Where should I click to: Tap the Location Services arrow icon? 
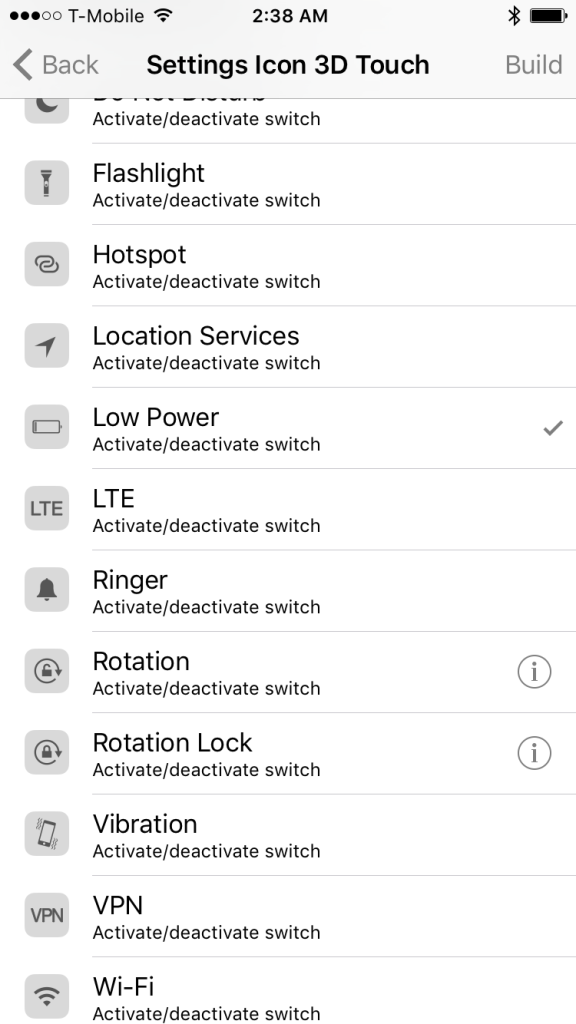click(x=46, y=345)
